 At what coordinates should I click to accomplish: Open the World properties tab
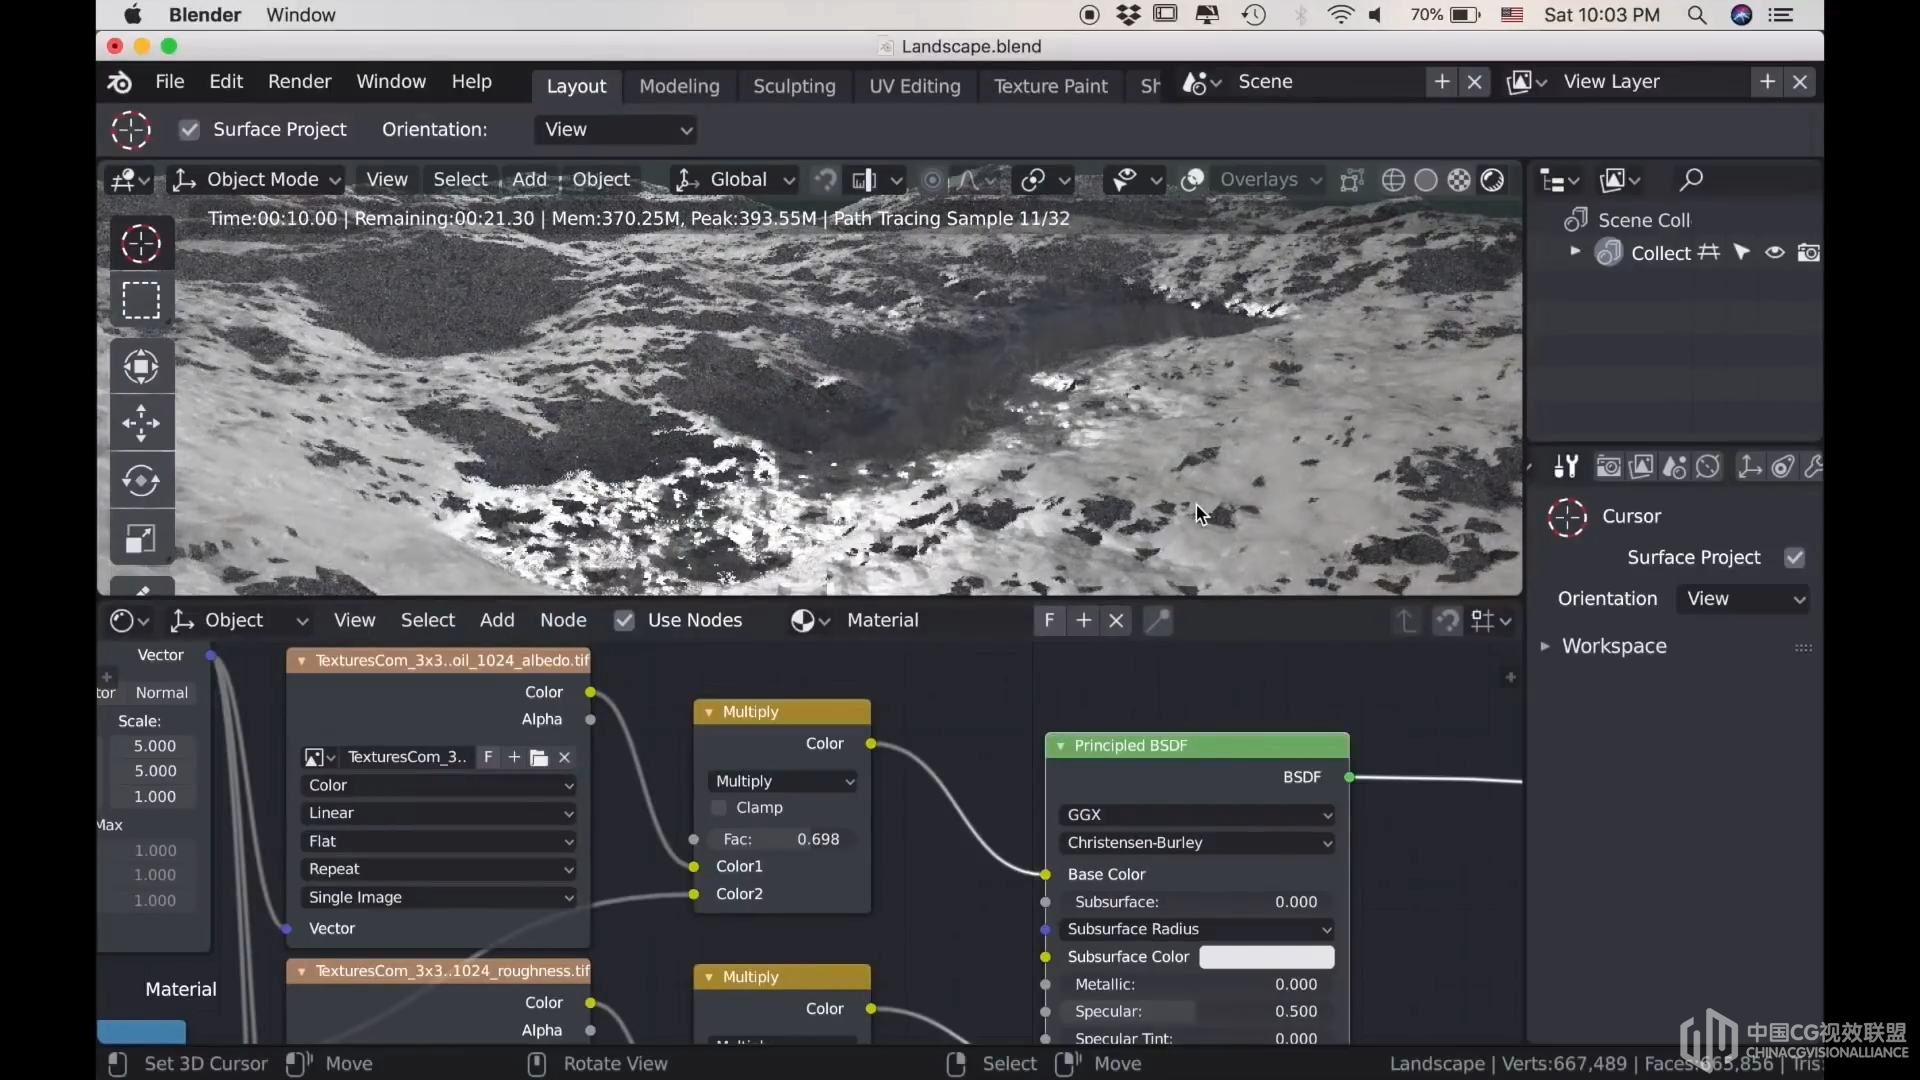(x=1708, y=467)
